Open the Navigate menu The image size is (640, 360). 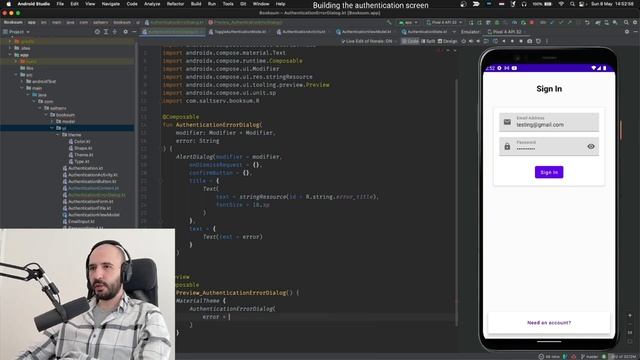pyautogui.click(x=111, y=4)
